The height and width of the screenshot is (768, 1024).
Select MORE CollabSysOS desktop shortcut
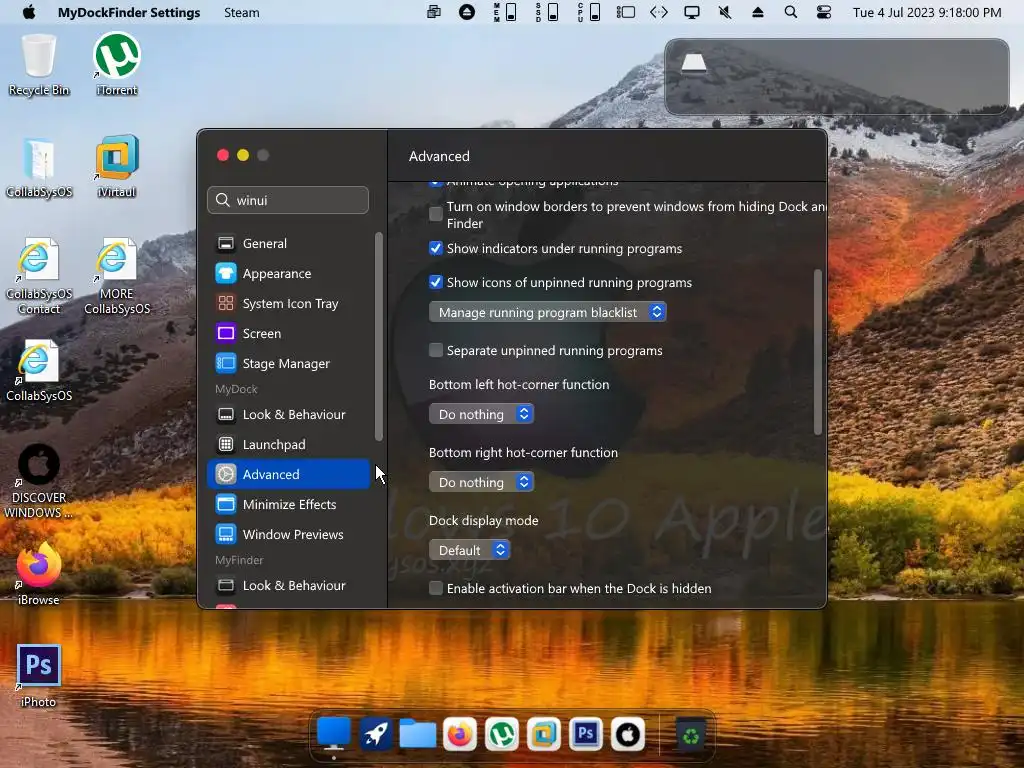[x=117, y=277]
